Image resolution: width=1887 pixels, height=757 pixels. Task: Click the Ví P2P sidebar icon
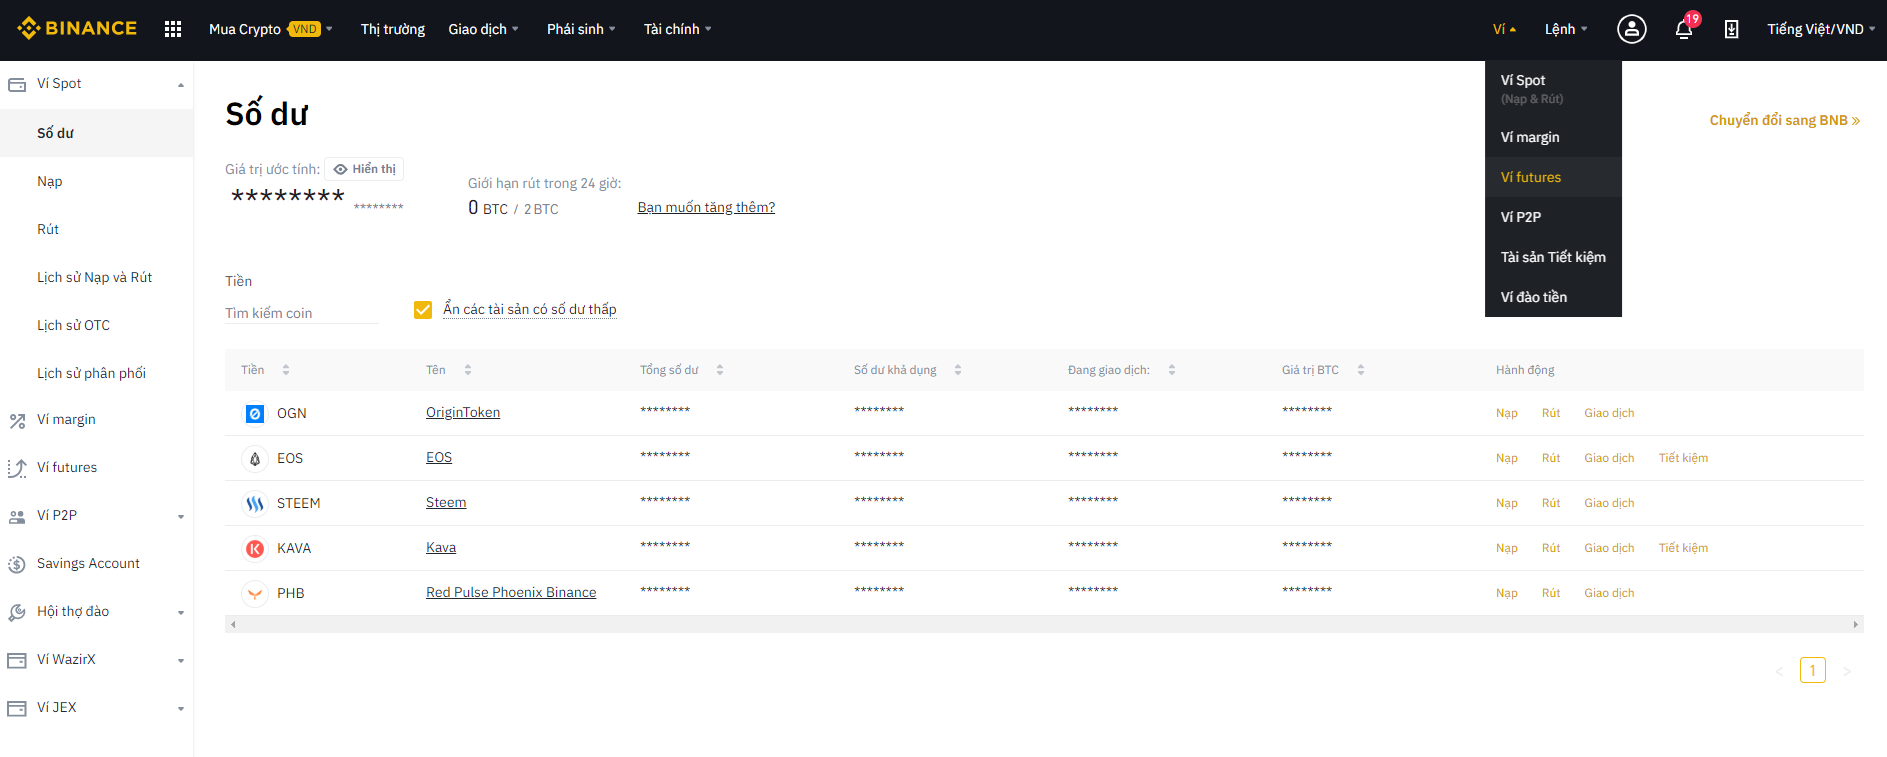coord(17,516)
